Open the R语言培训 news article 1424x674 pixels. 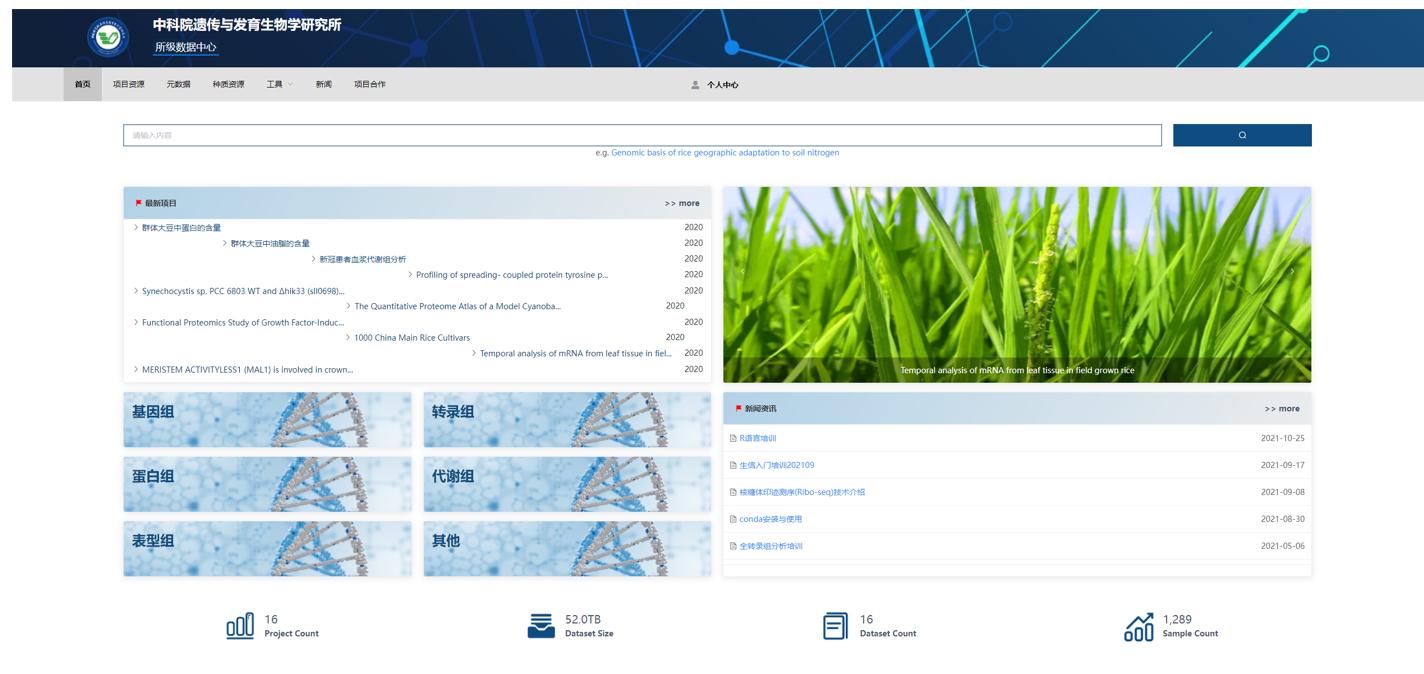(757, 438)
